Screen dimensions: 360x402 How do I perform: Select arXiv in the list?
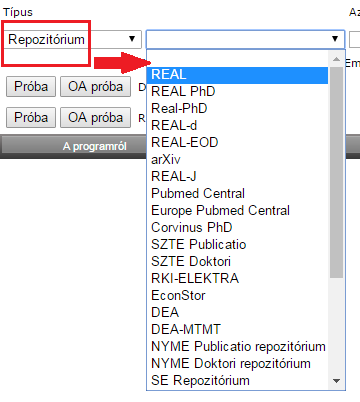coord(237,159)
